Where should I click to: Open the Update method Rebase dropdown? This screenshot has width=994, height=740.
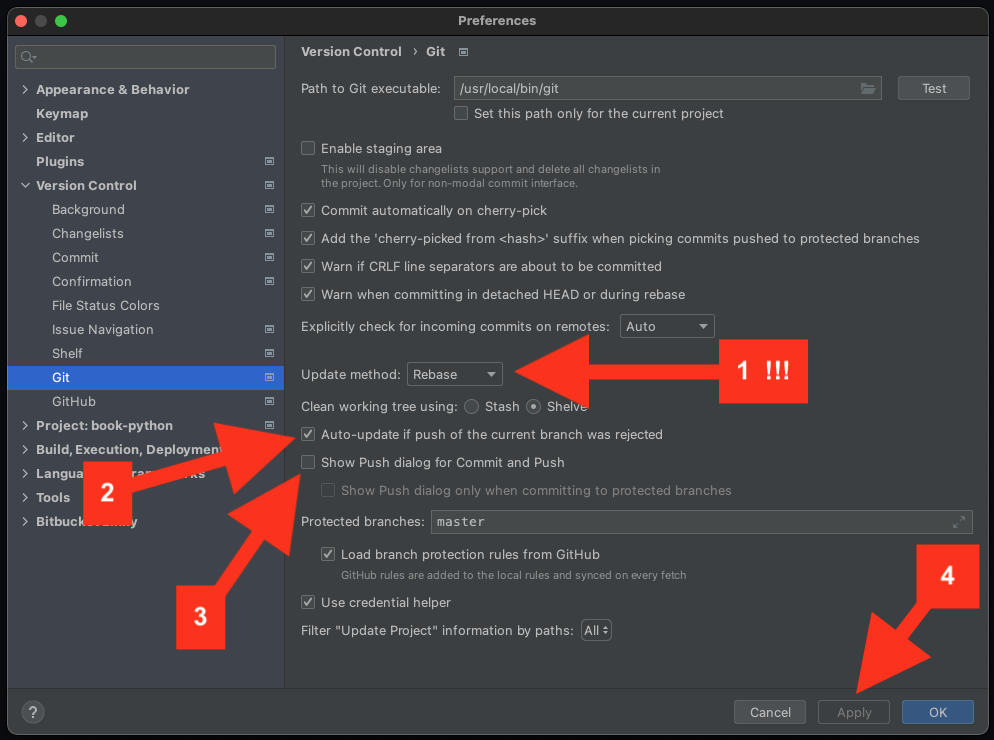[454, 374]
